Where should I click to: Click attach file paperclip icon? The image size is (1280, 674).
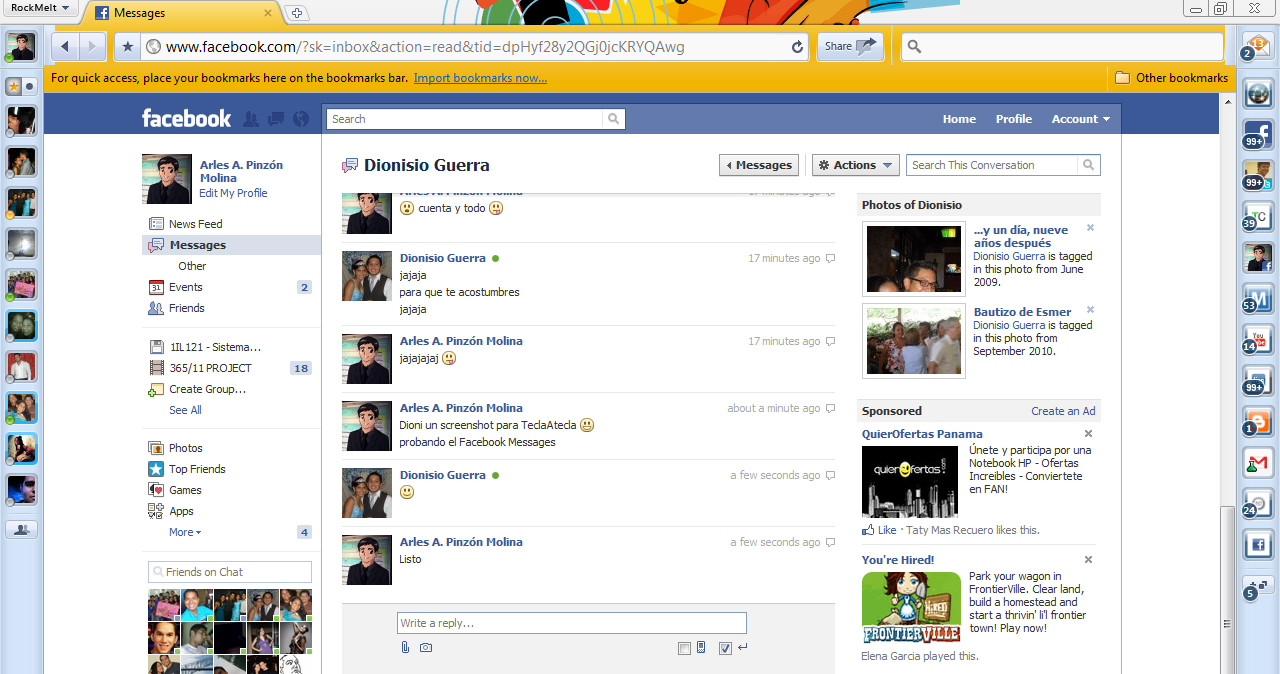[405, 648]
